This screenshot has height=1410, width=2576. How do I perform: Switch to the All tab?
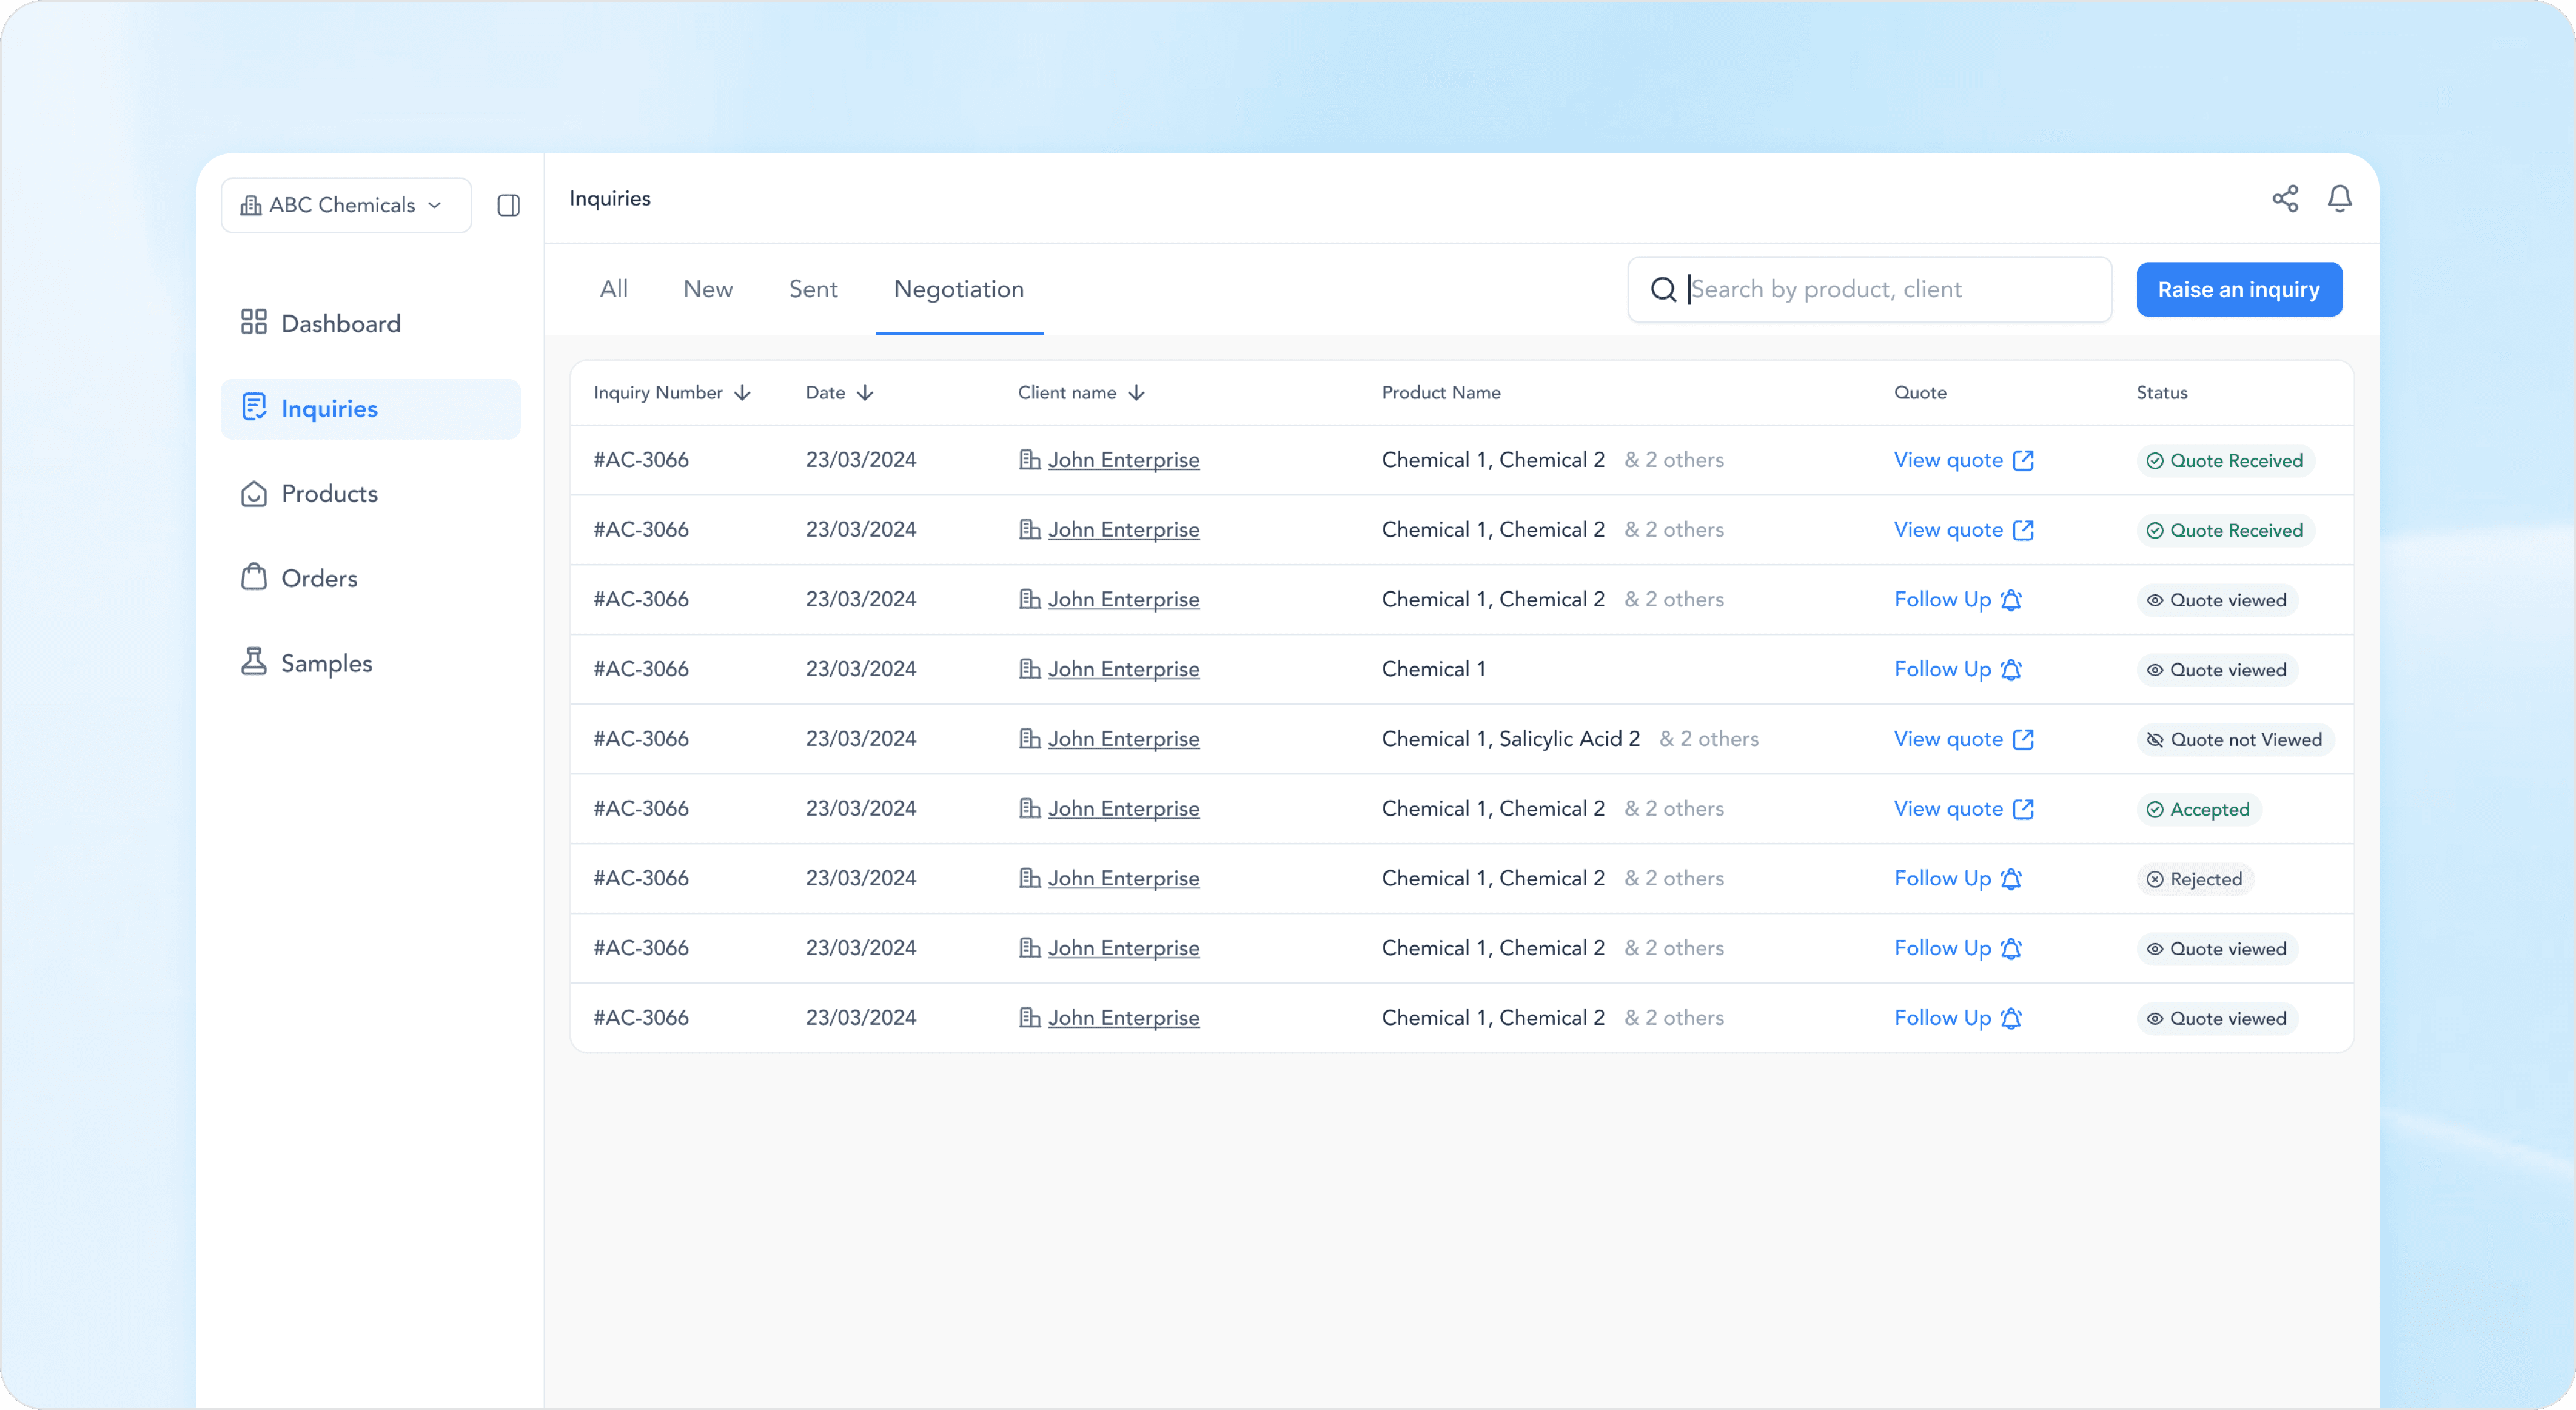(613, 289)
